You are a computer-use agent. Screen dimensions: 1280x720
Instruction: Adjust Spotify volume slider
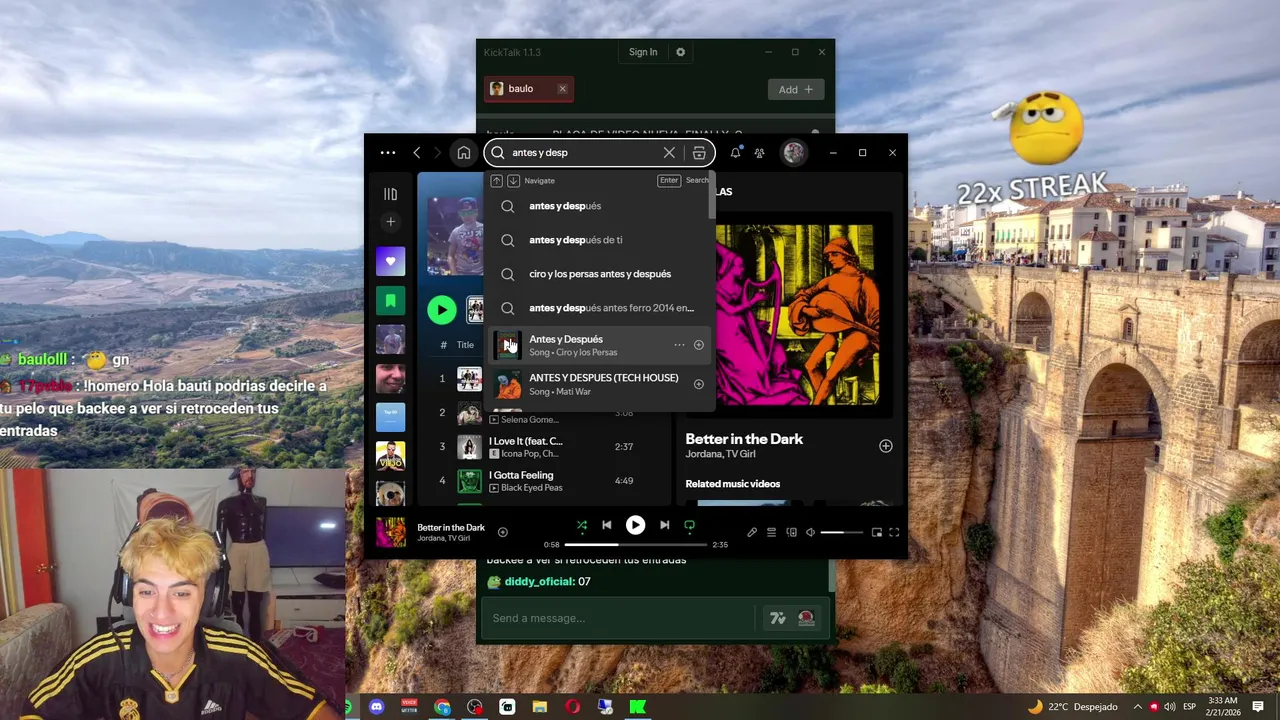tap(841, 533)
